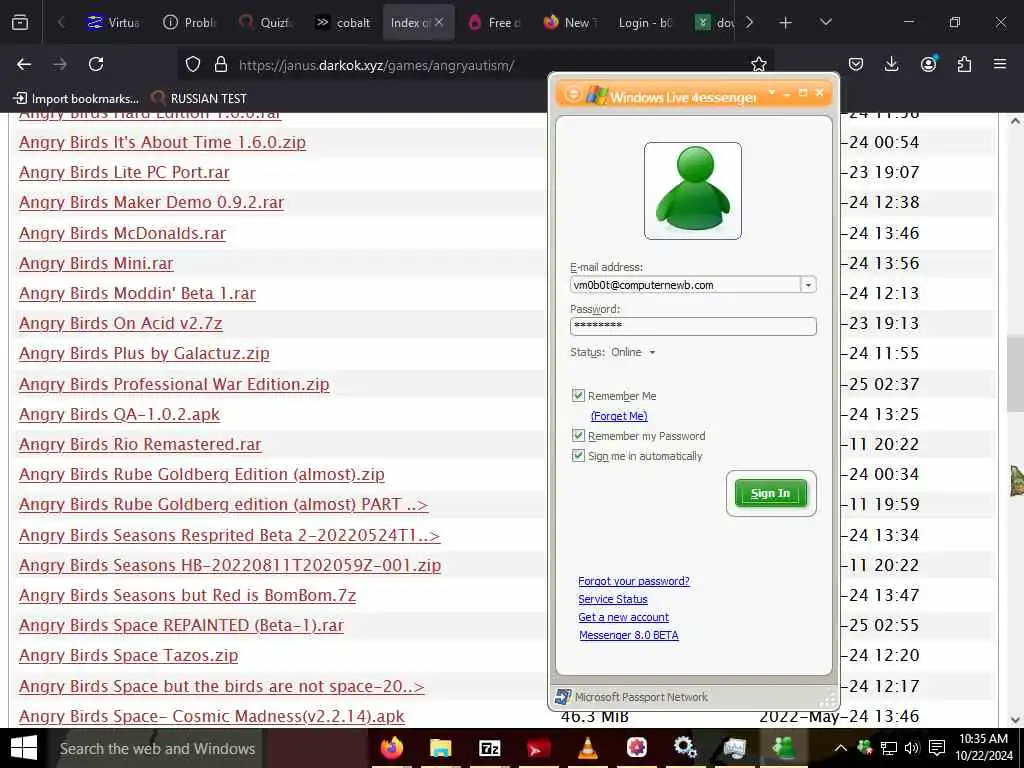
Task: Click the Messenger title bar round menu icon
Action: point(572,95)
